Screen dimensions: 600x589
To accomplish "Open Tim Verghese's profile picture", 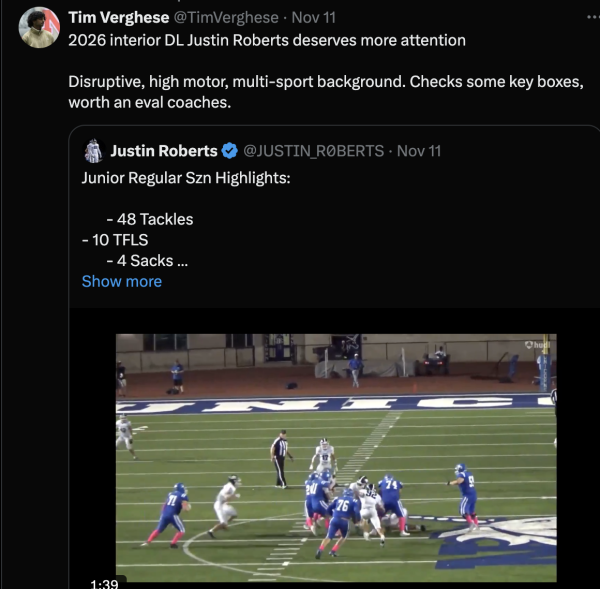I will [38, 28].
